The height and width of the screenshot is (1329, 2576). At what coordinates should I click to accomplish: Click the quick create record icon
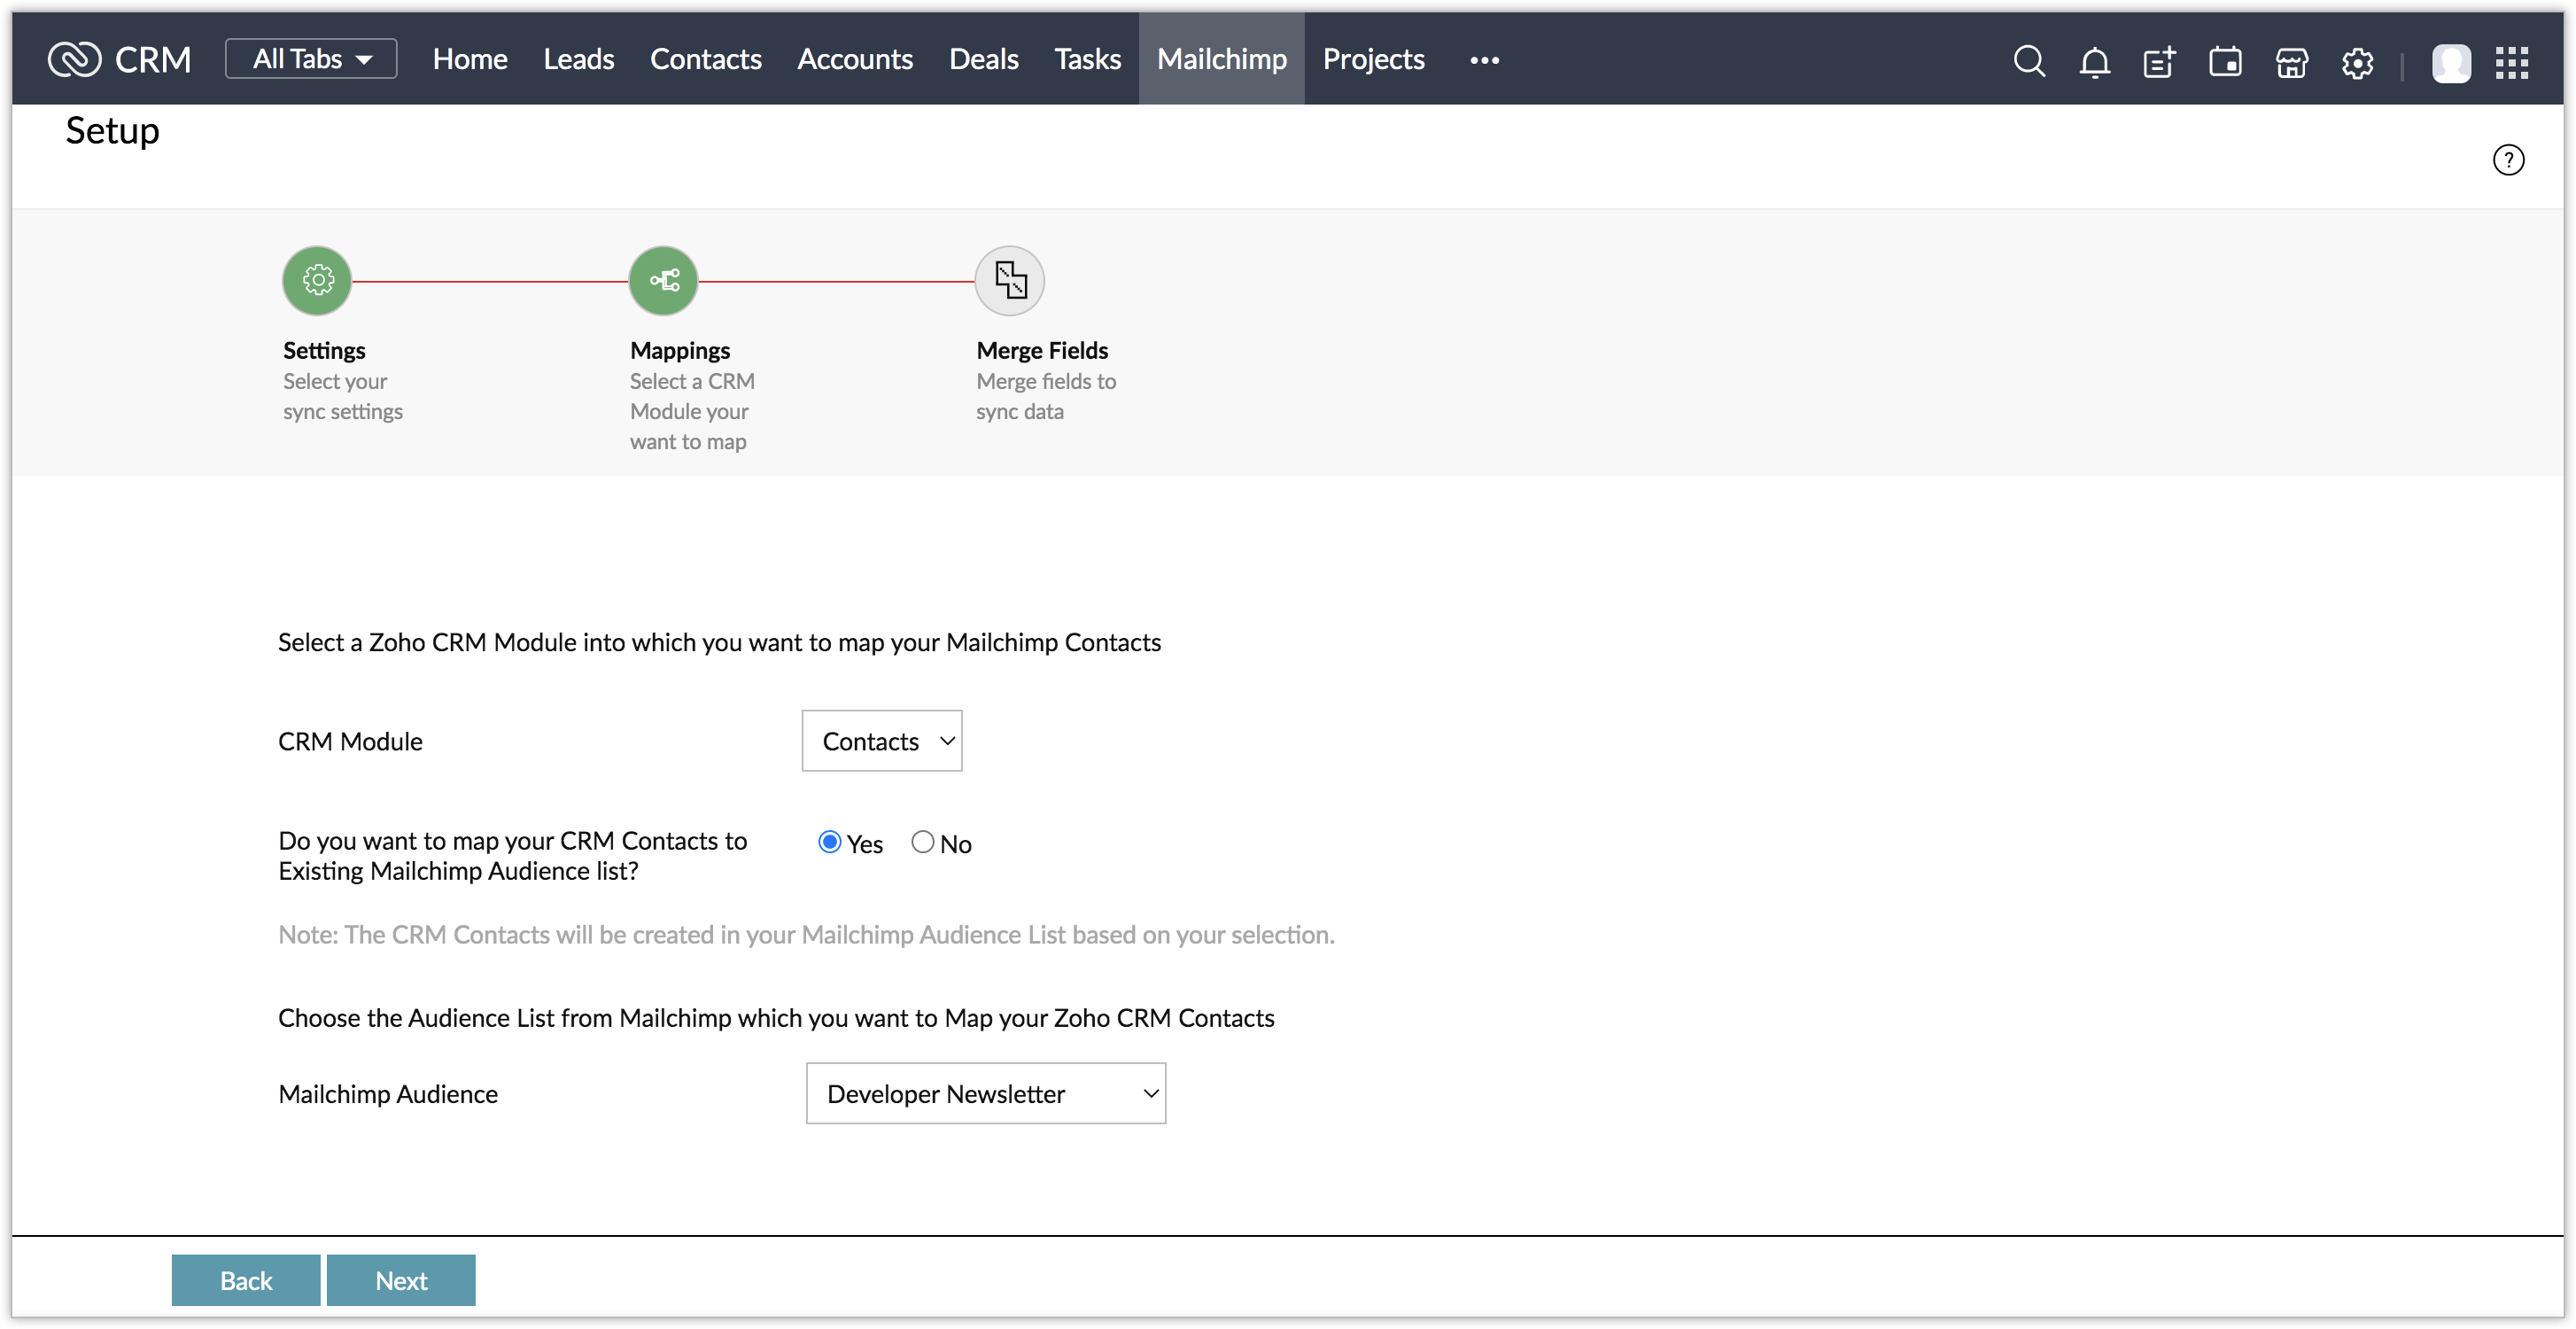2159,62
